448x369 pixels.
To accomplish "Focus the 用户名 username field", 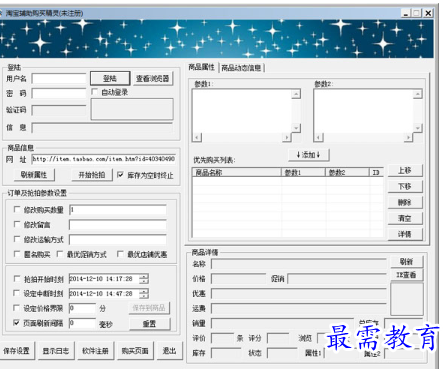I will click(59, 78).
